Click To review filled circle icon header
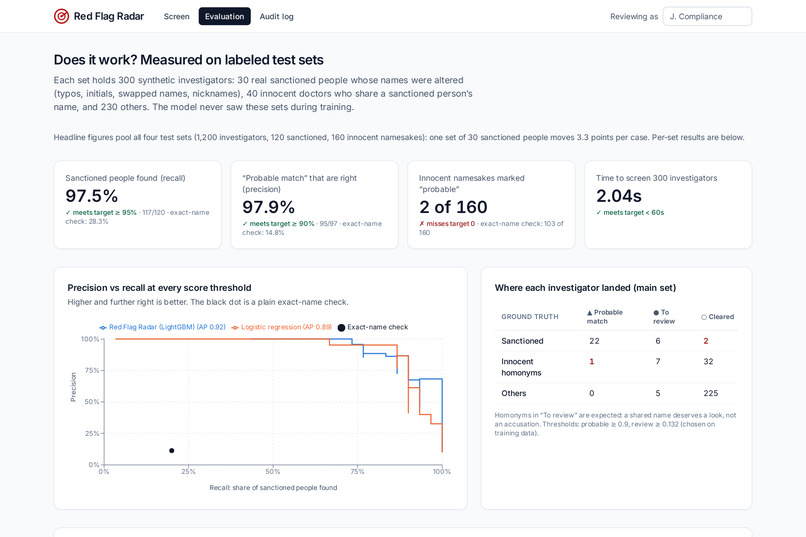Screen dimensions: 806x537 [656, 312]
